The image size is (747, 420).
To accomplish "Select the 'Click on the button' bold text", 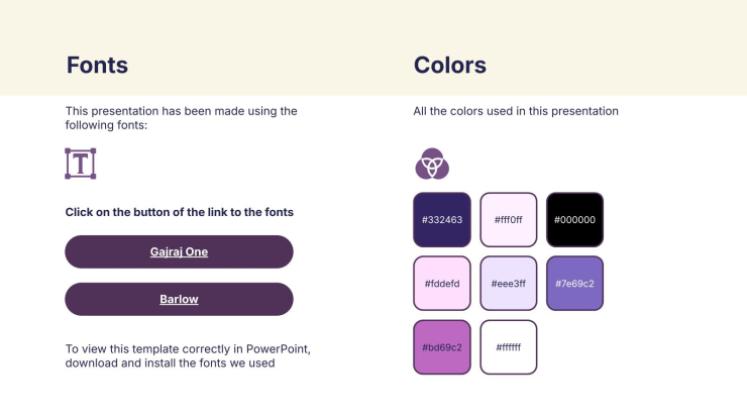I will 179,212.
